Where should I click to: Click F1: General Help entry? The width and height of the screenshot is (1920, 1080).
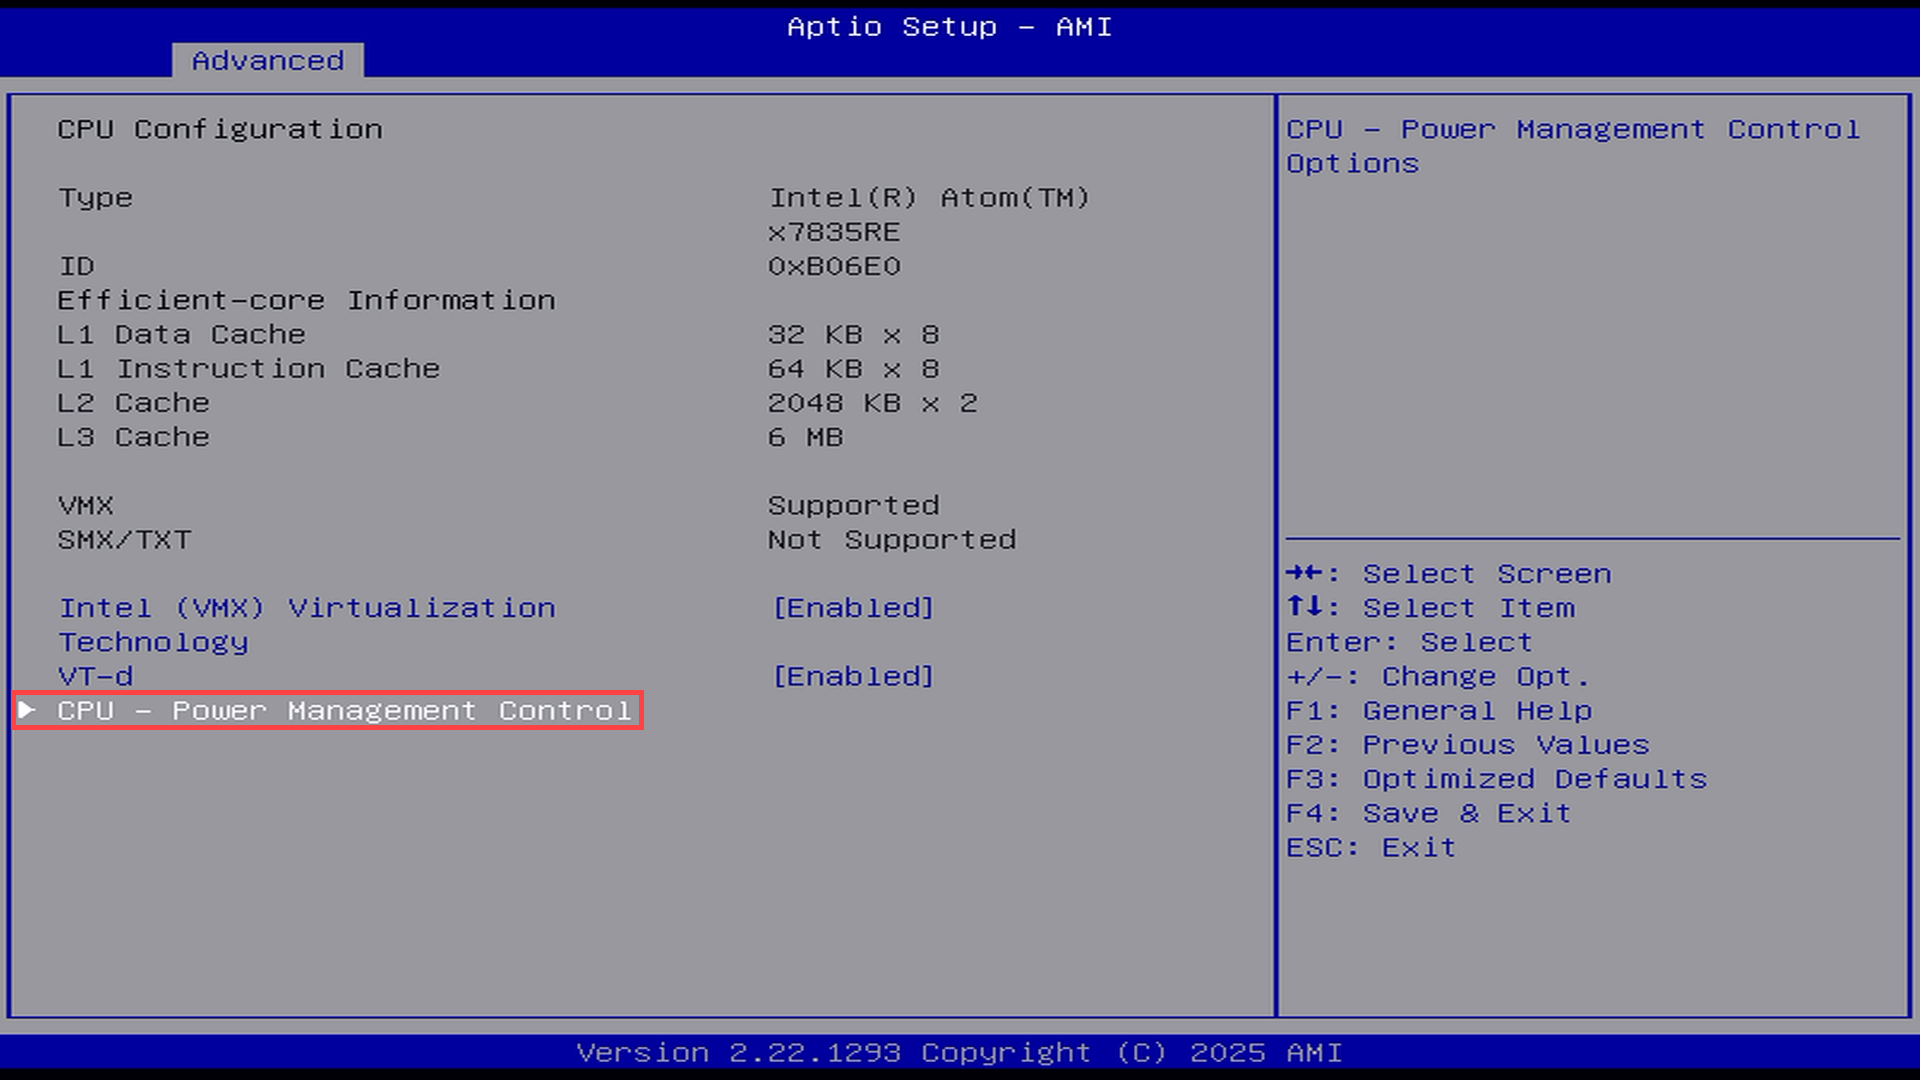1438,711
